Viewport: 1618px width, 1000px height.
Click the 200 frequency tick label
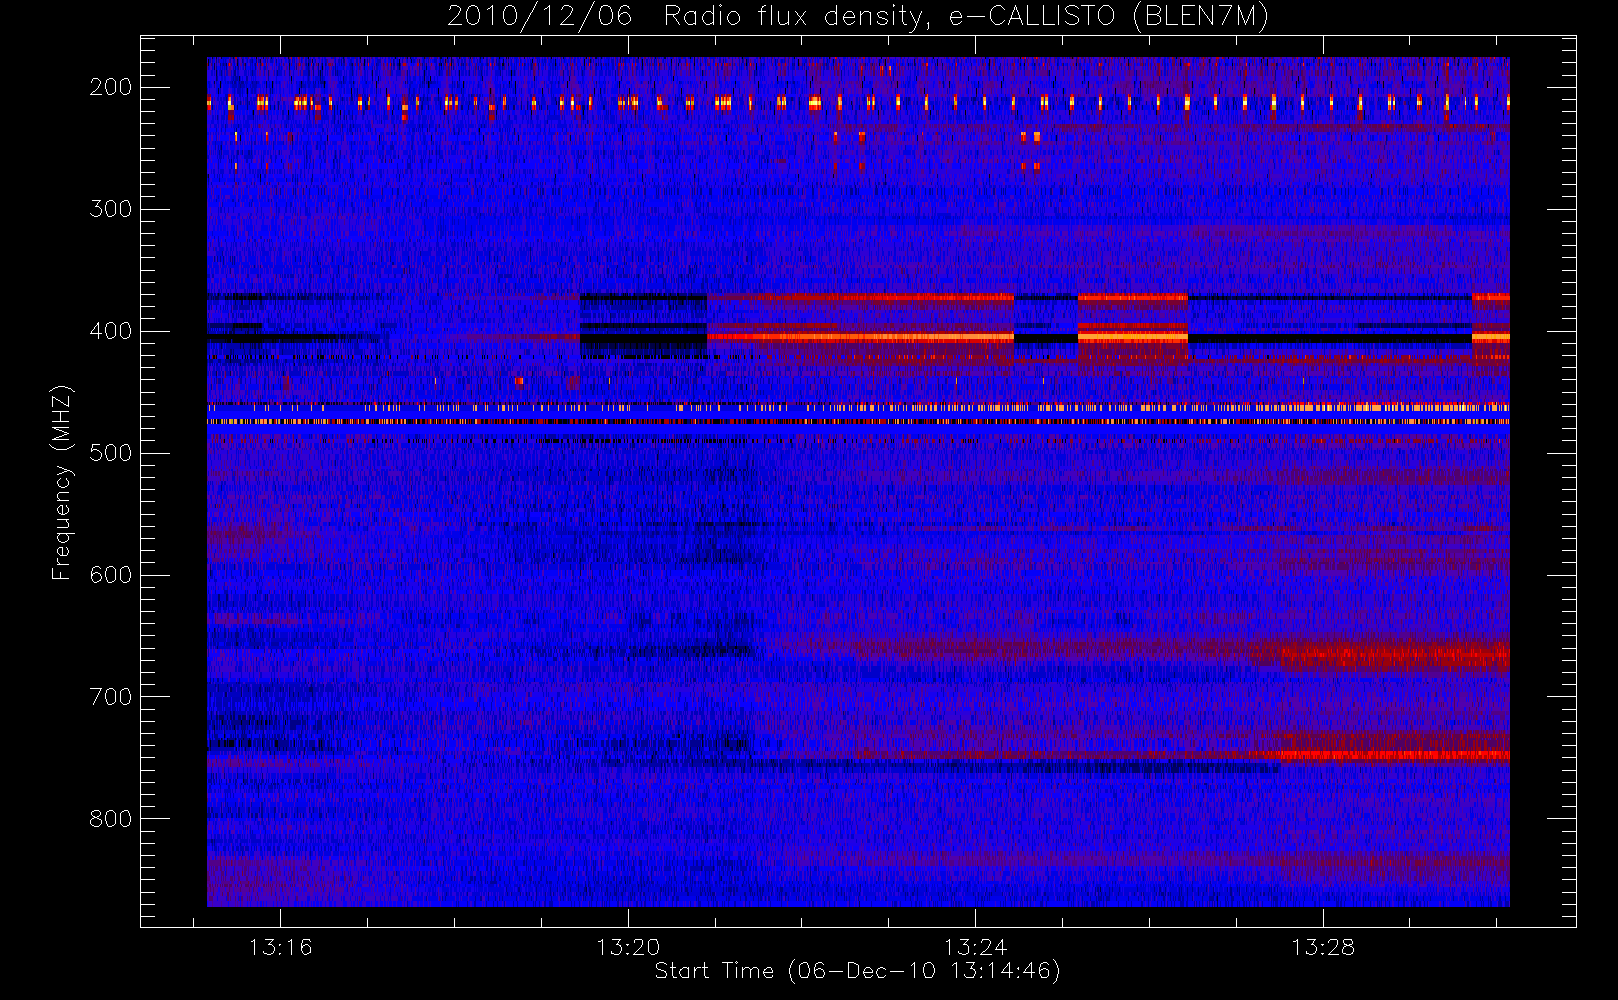(x=111, y=87)
